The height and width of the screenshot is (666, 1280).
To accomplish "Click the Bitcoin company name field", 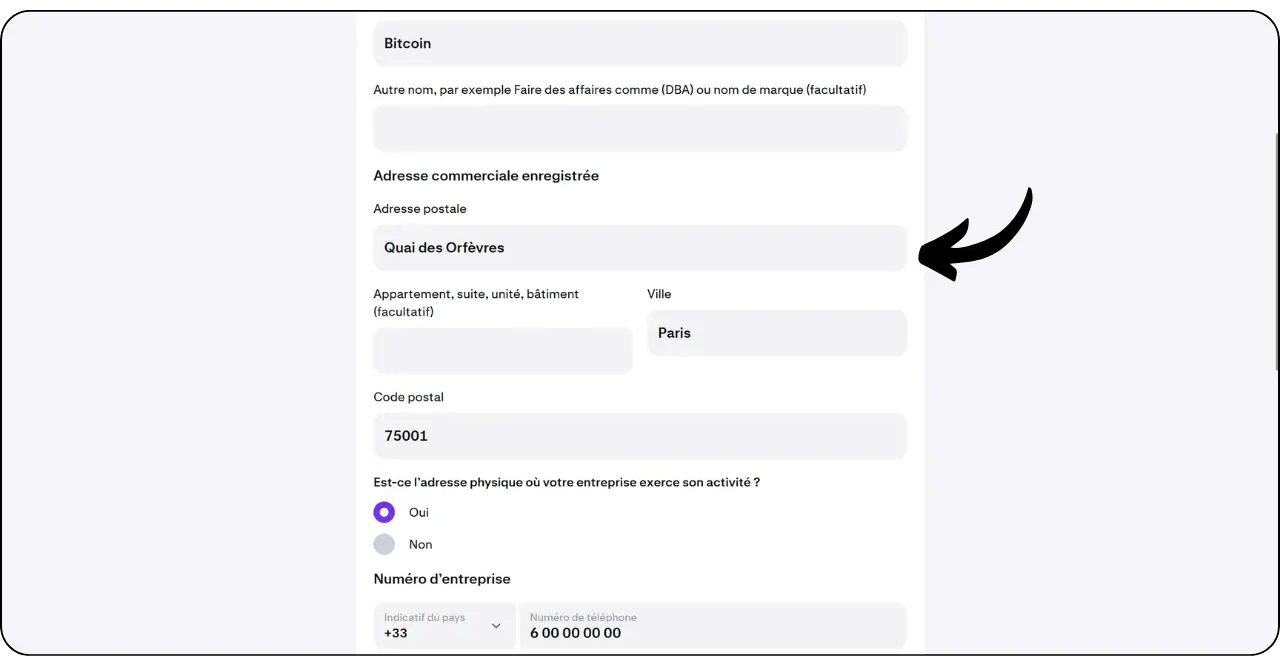I will [640, 44].
